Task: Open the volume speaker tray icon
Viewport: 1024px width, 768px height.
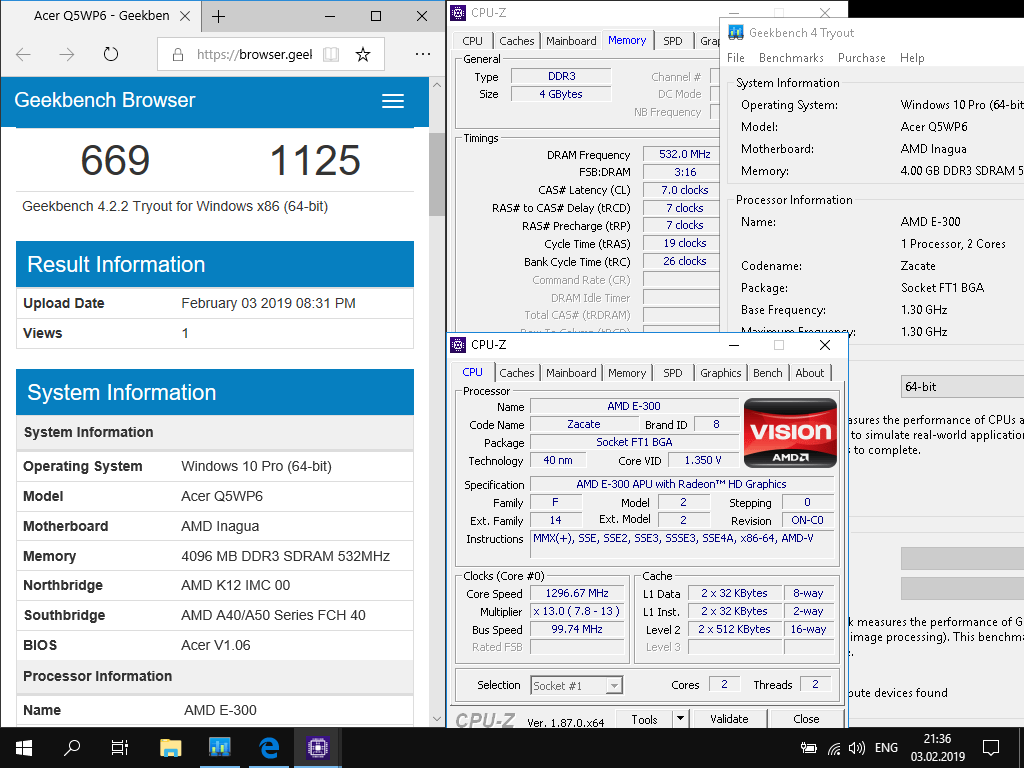Action: pos(857,748)
